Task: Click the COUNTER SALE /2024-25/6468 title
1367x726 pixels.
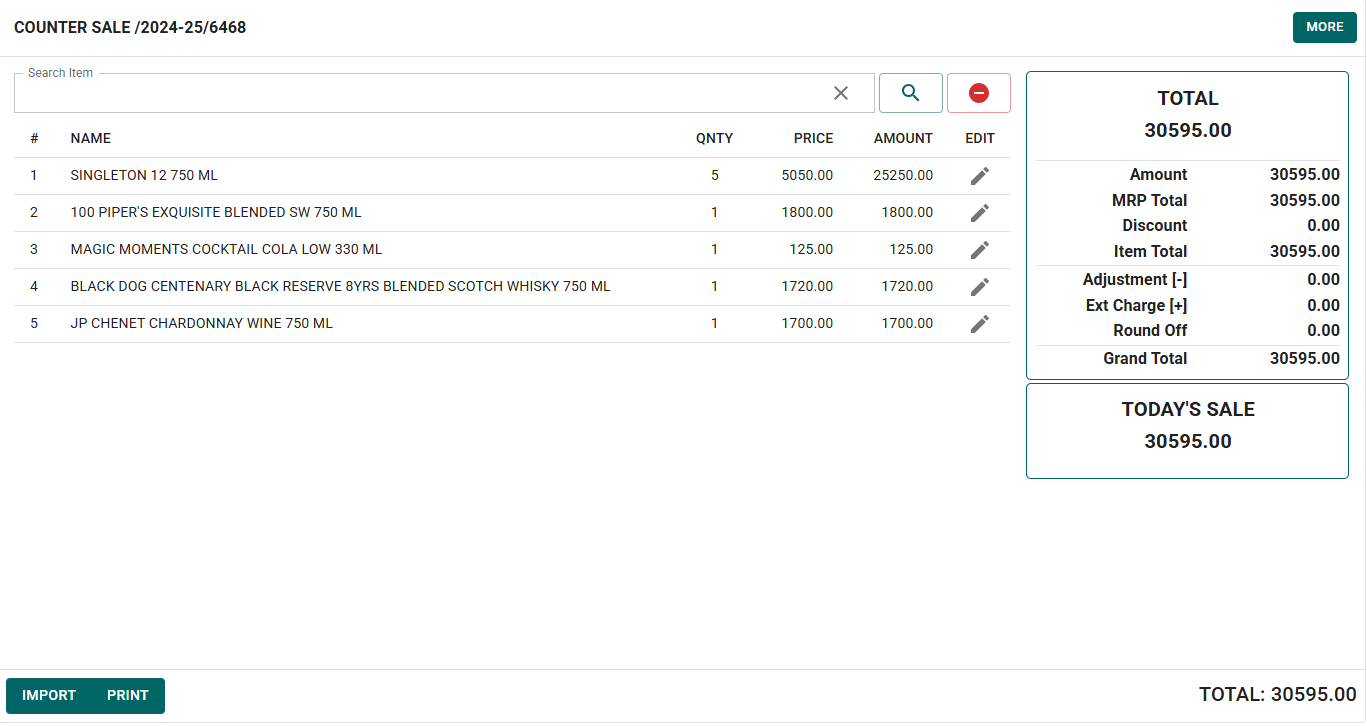Action: (130, 28)
